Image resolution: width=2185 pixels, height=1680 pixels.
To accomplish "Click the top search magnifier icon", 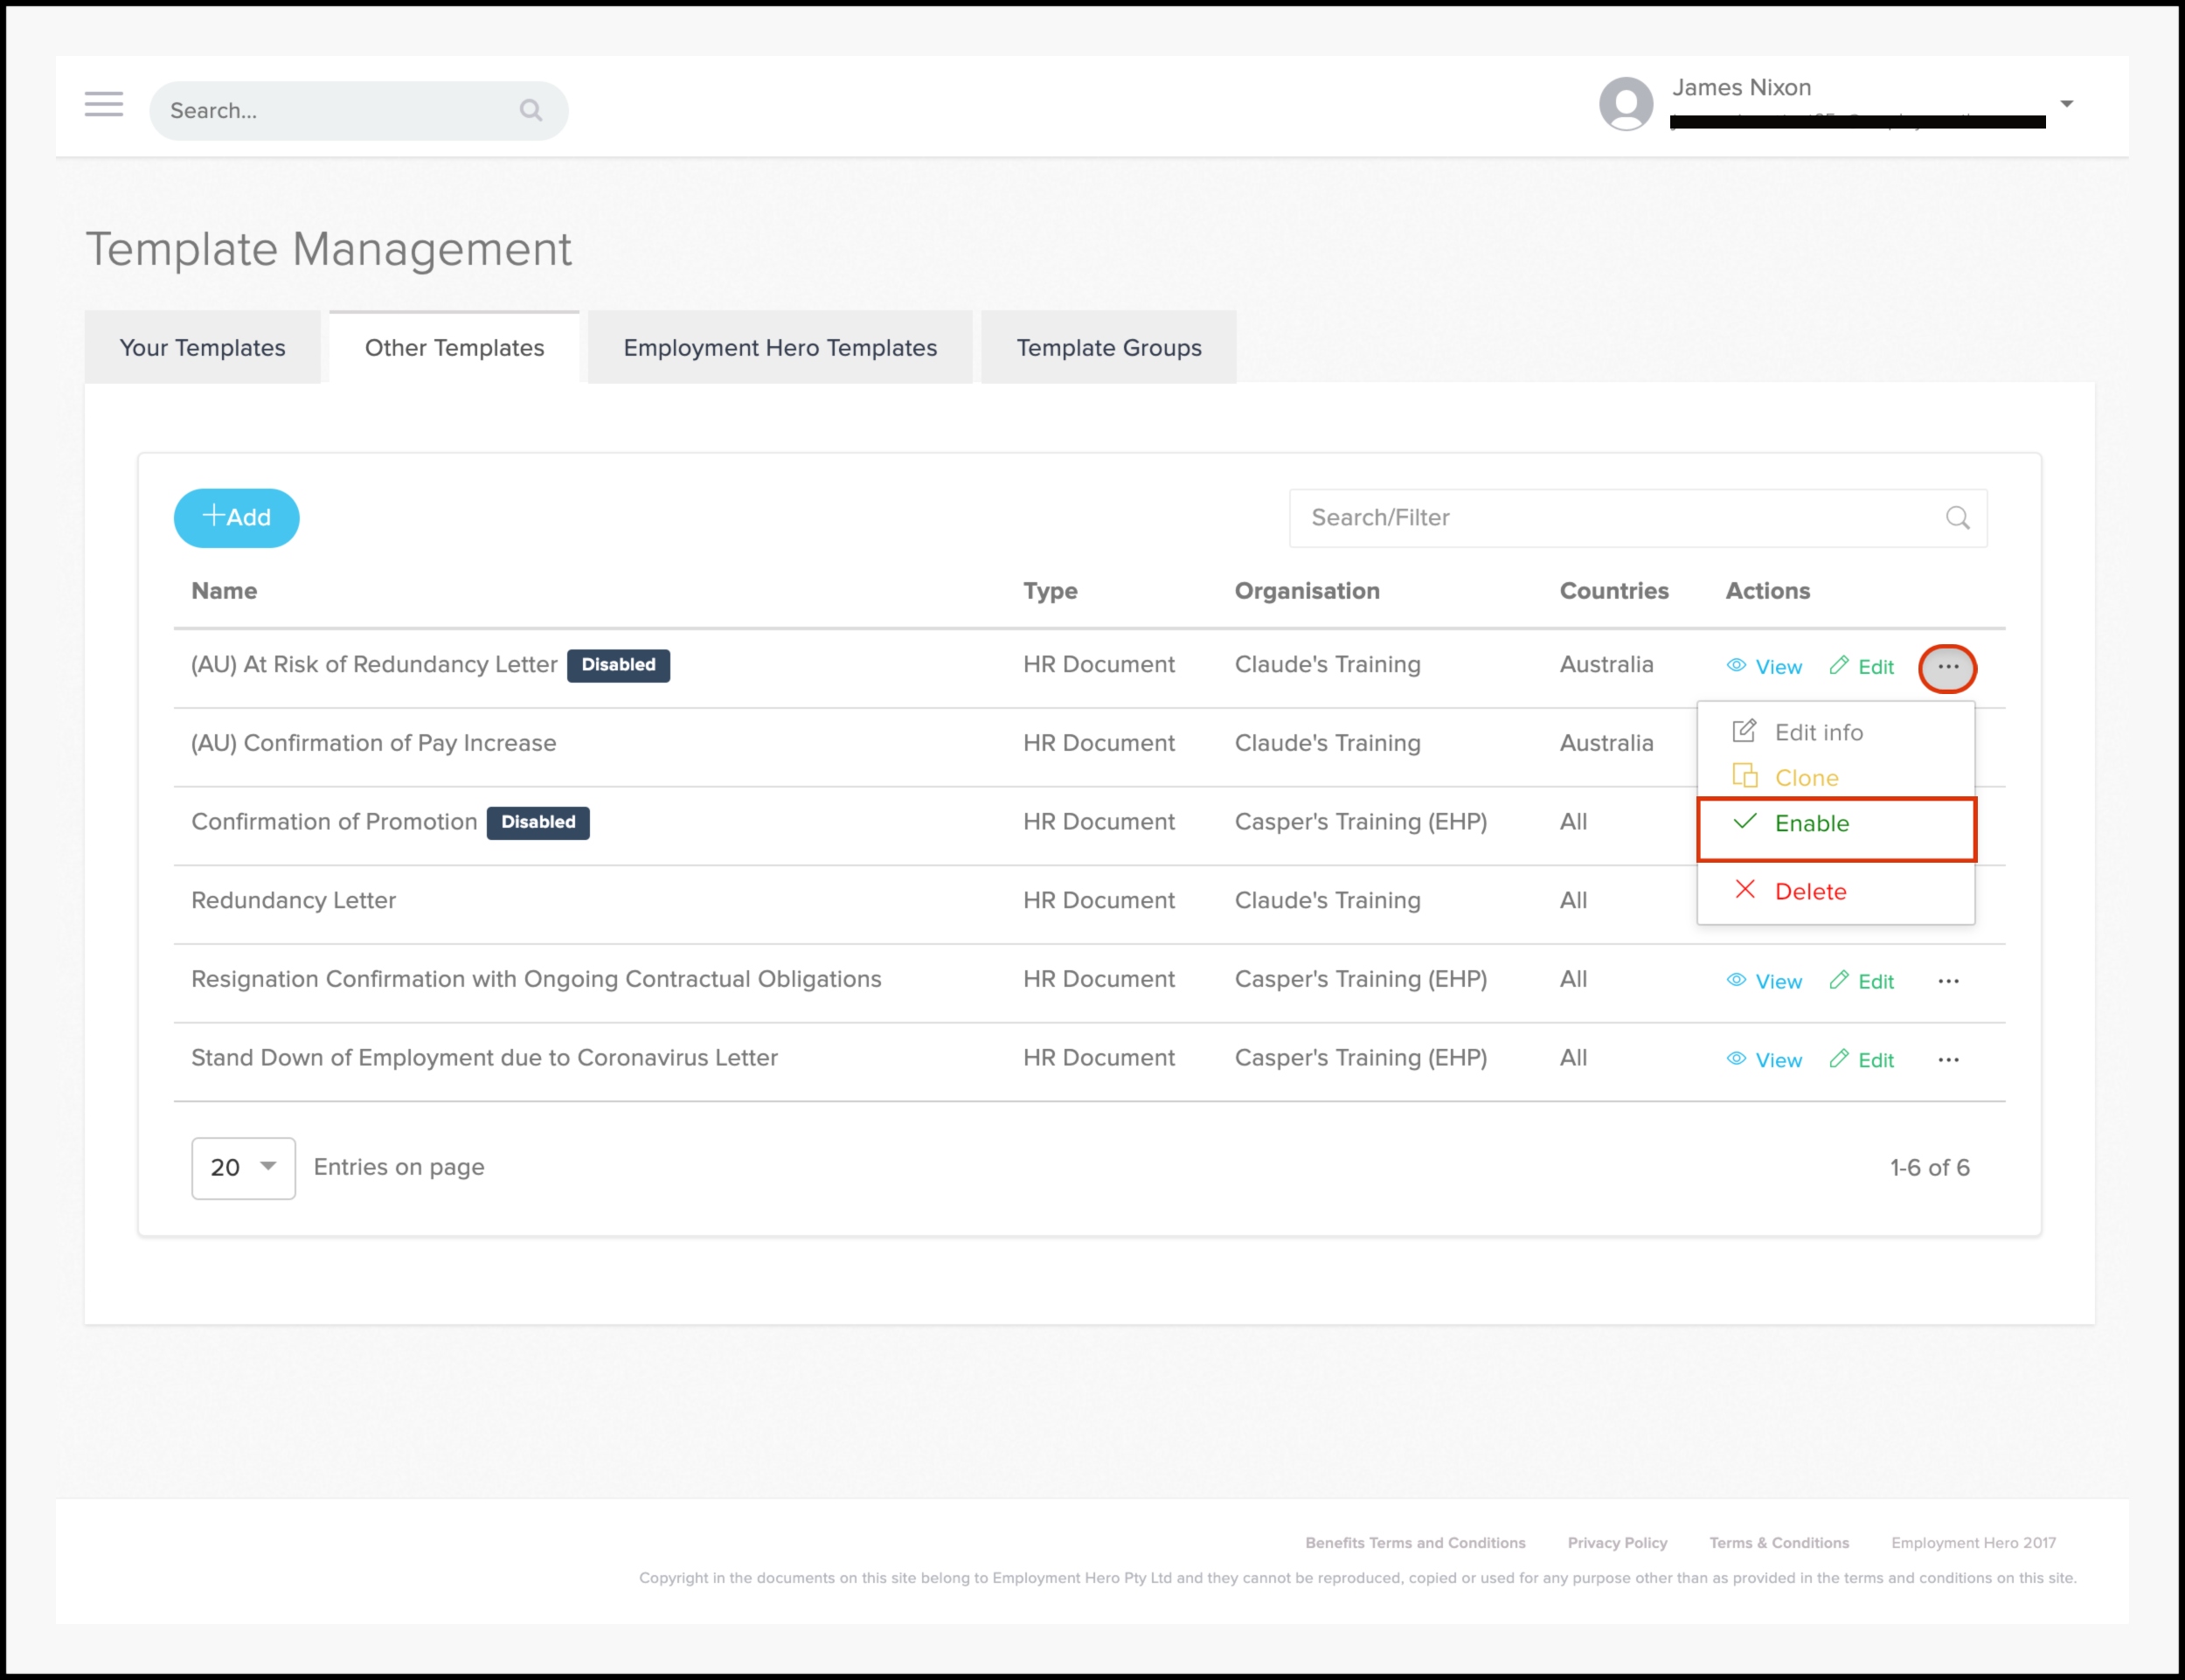I will click(x=531, y=110).
